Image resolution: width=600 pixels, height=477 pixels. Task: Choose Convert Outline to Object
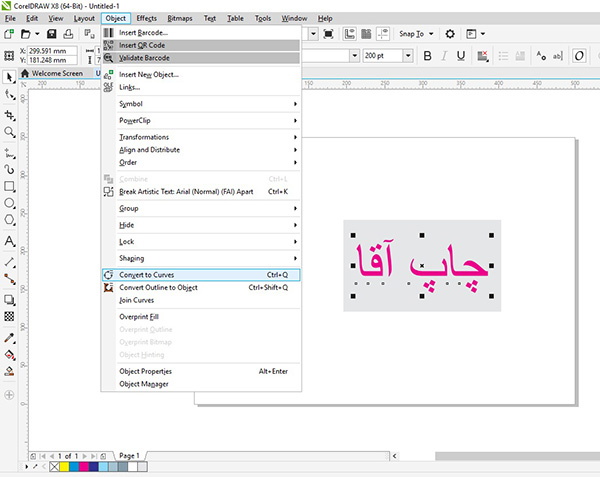(201, 287)
